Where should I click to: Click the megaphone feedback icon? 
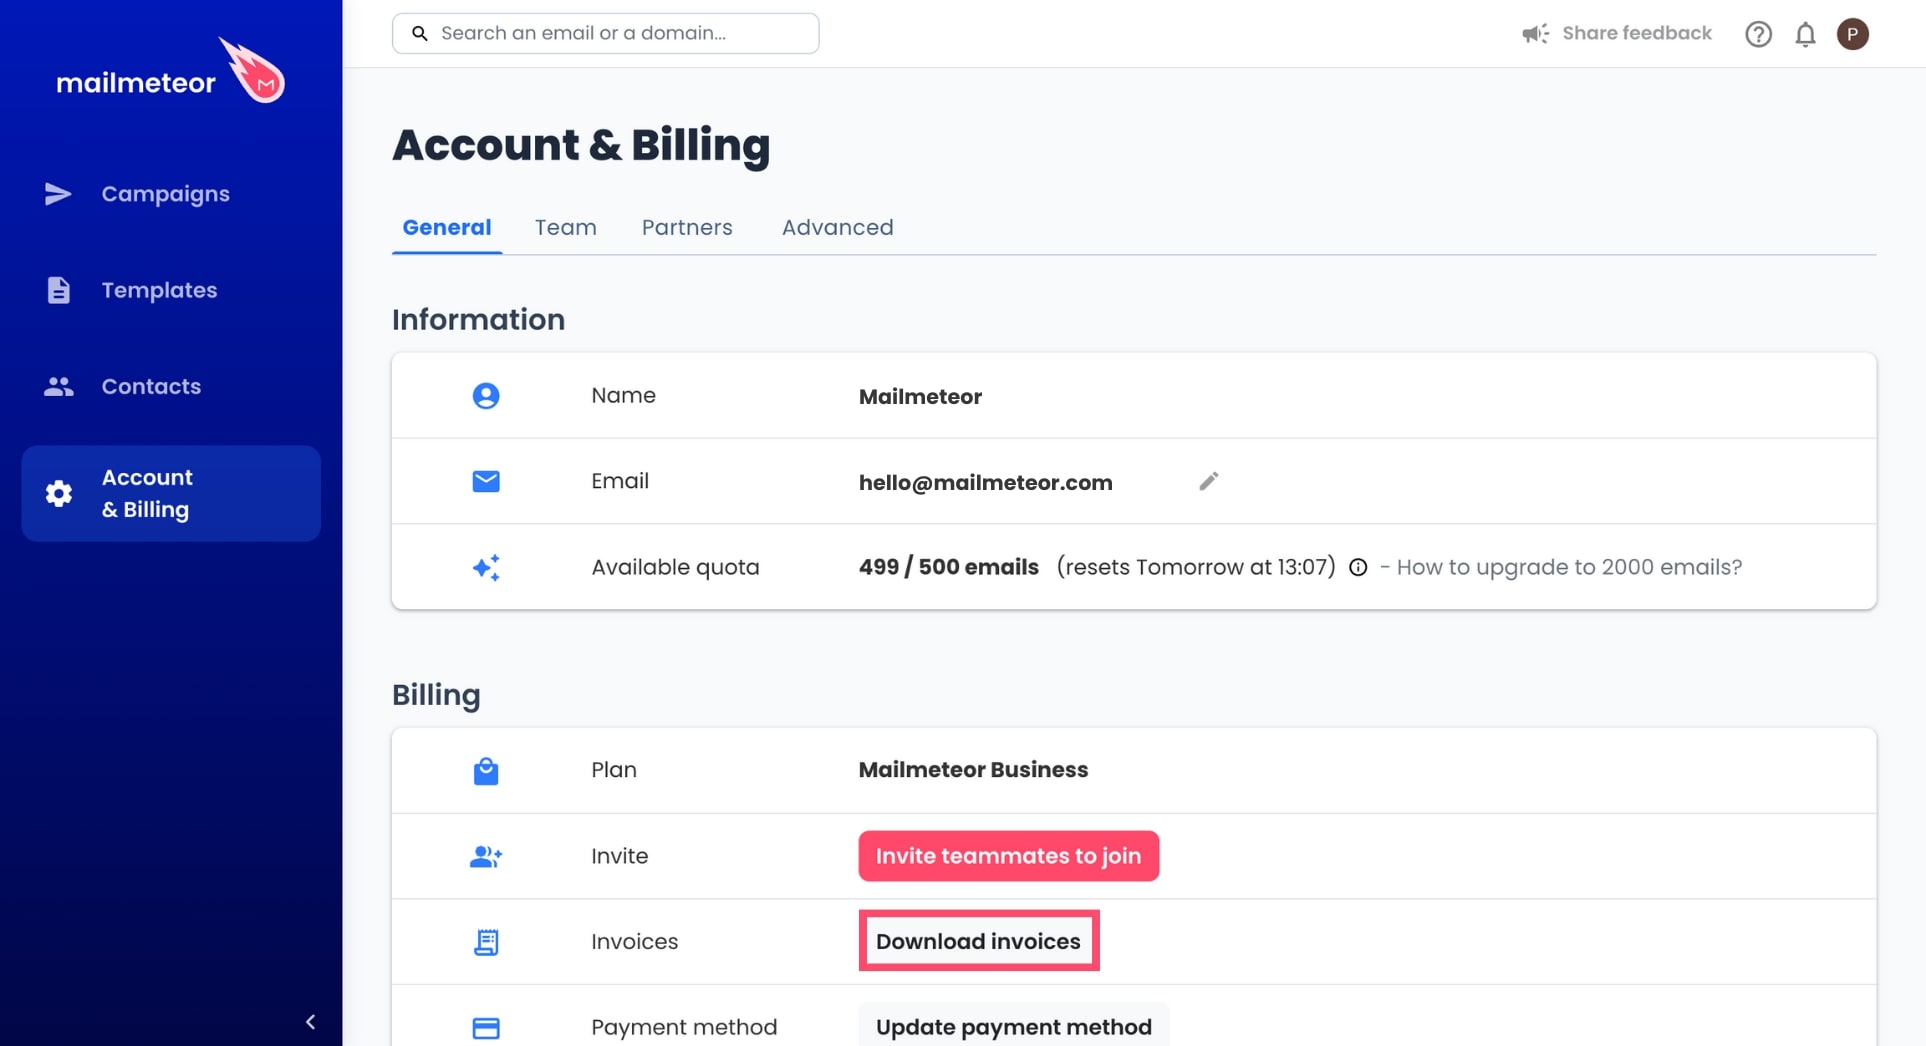pos(1535,34)
